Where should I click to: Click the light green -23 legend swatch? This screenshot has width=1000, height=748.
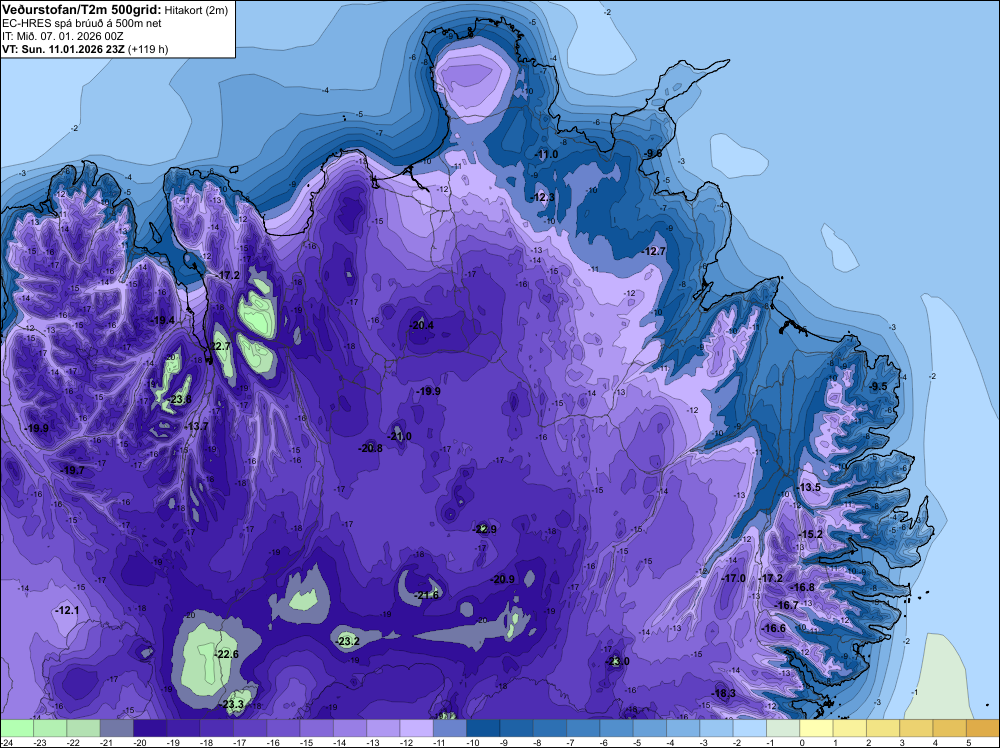coord(50,728)
